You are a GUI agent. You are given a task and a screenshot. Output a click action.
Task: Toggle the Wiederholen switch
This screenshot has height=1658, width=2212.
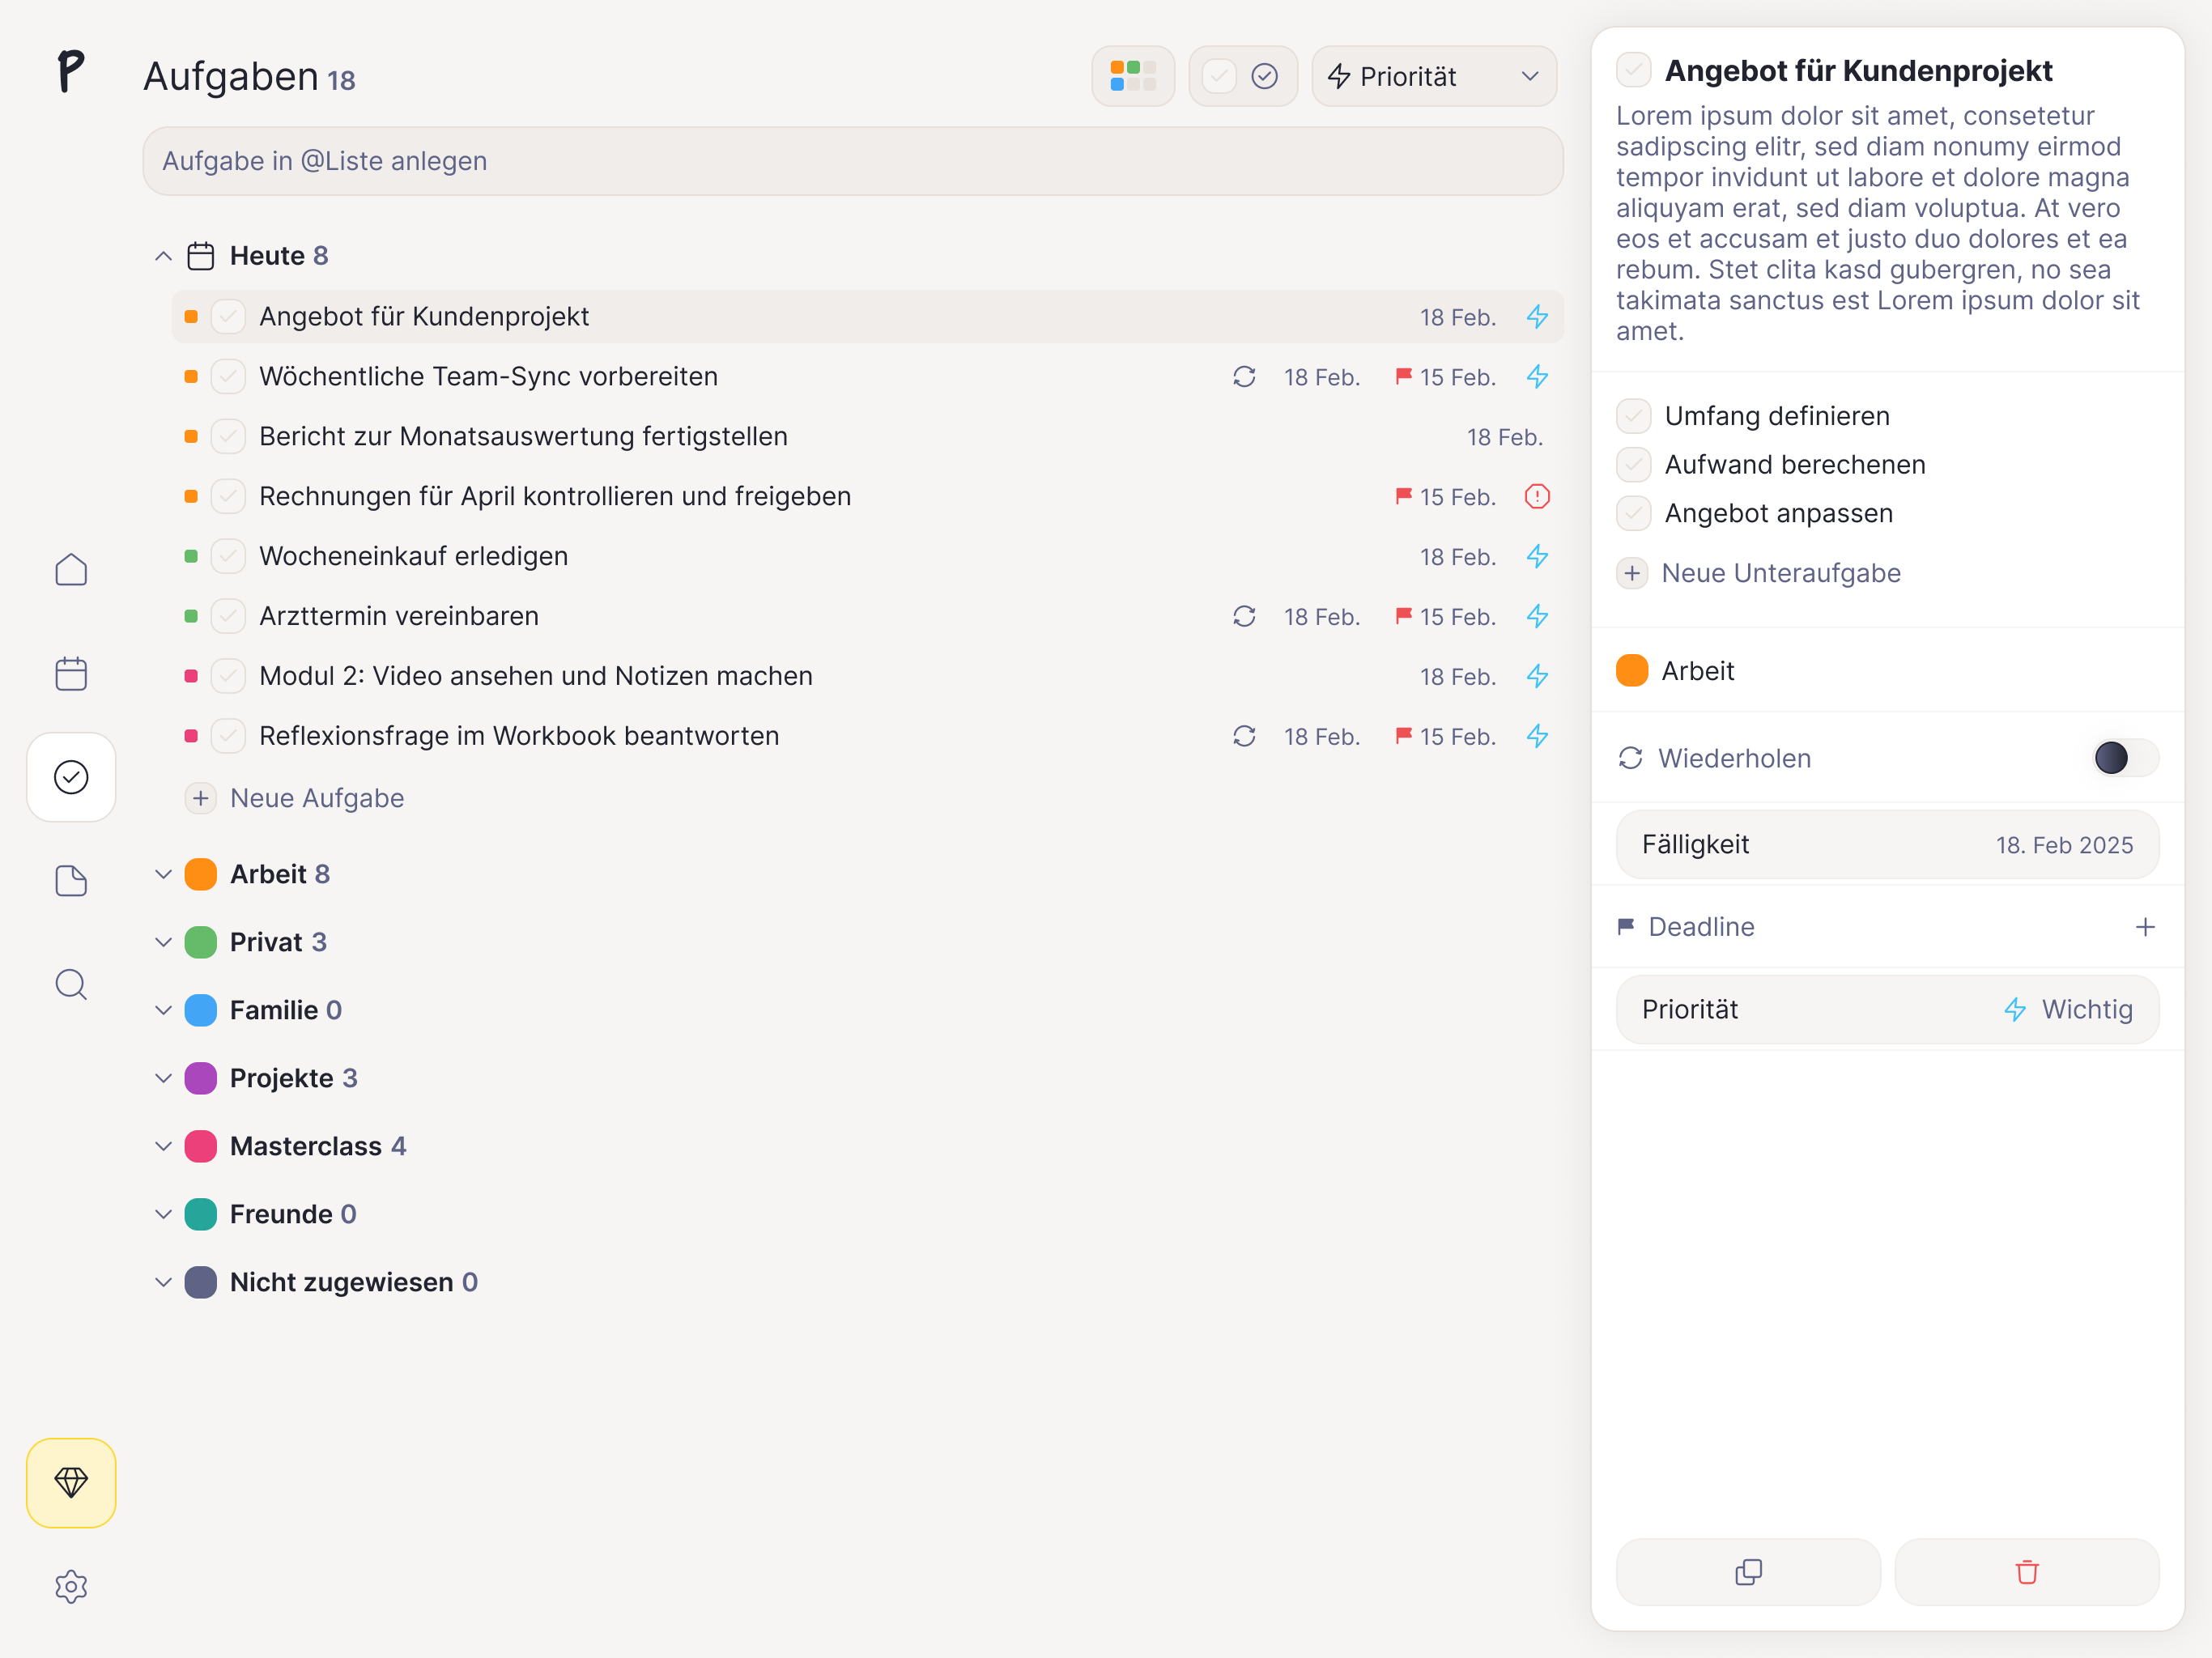(x=2125, y=758)
